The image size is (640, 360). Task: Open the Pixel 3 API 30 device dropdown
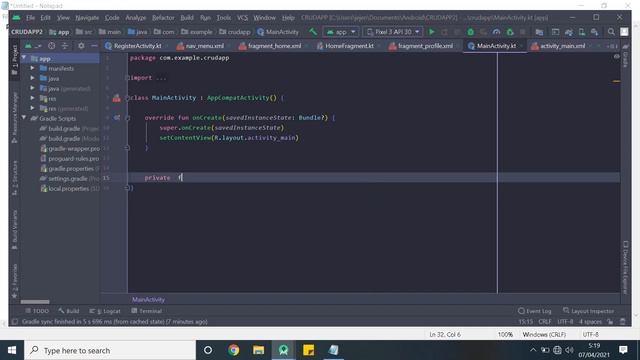click(x=393, y=31)
